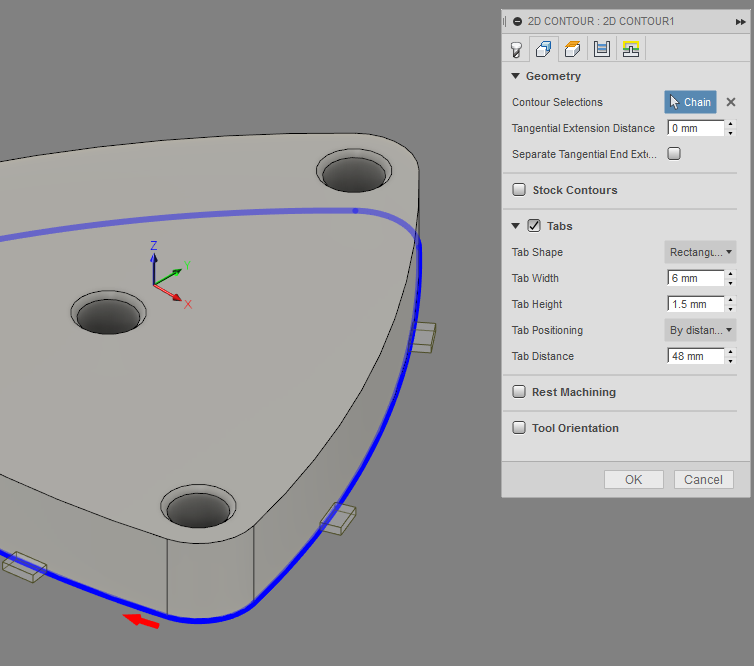
Task: Click the double-arrow dock panel icon
Action: pos(740,21)
